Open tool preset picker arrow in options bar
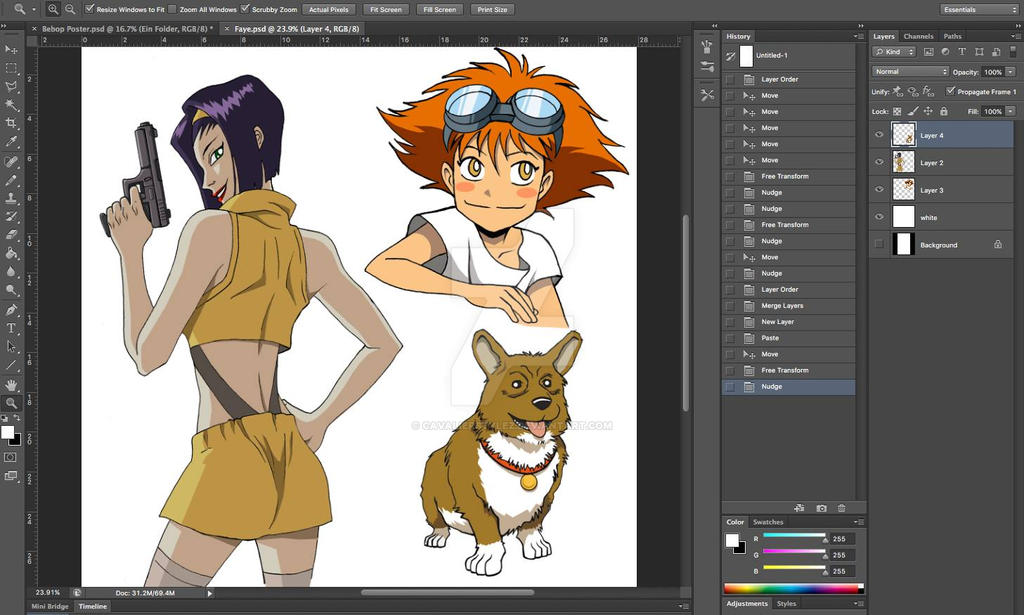The width and height of the screenshot is (1024, 615). pyautogui.click(x=34, y=10)
